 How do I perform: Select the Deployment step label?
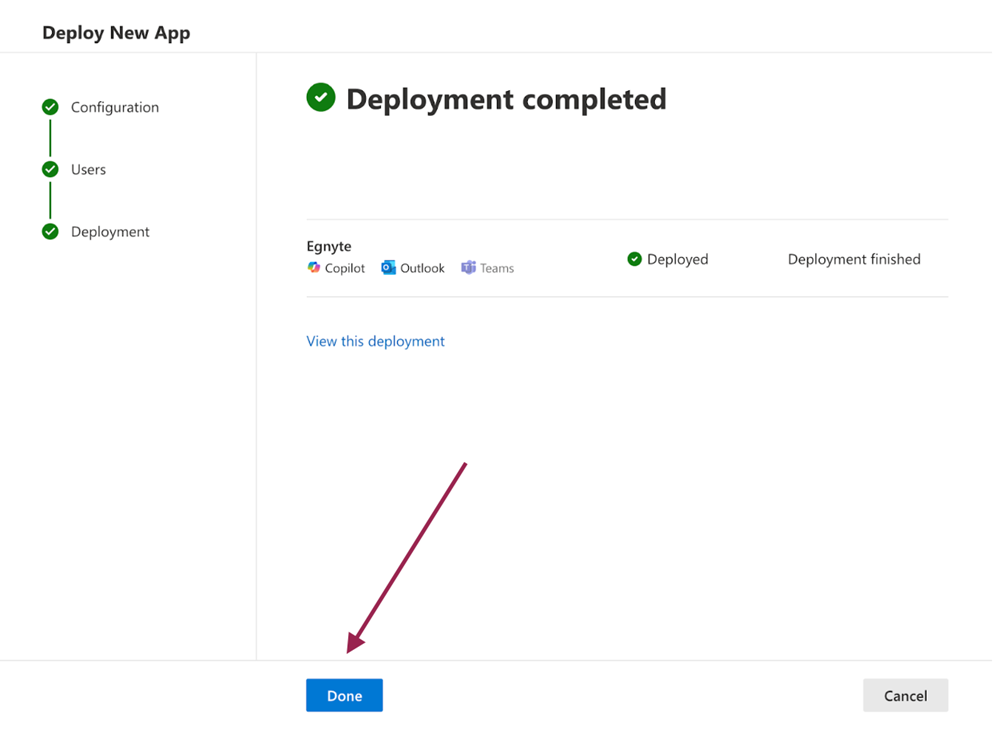click(110, 231)
